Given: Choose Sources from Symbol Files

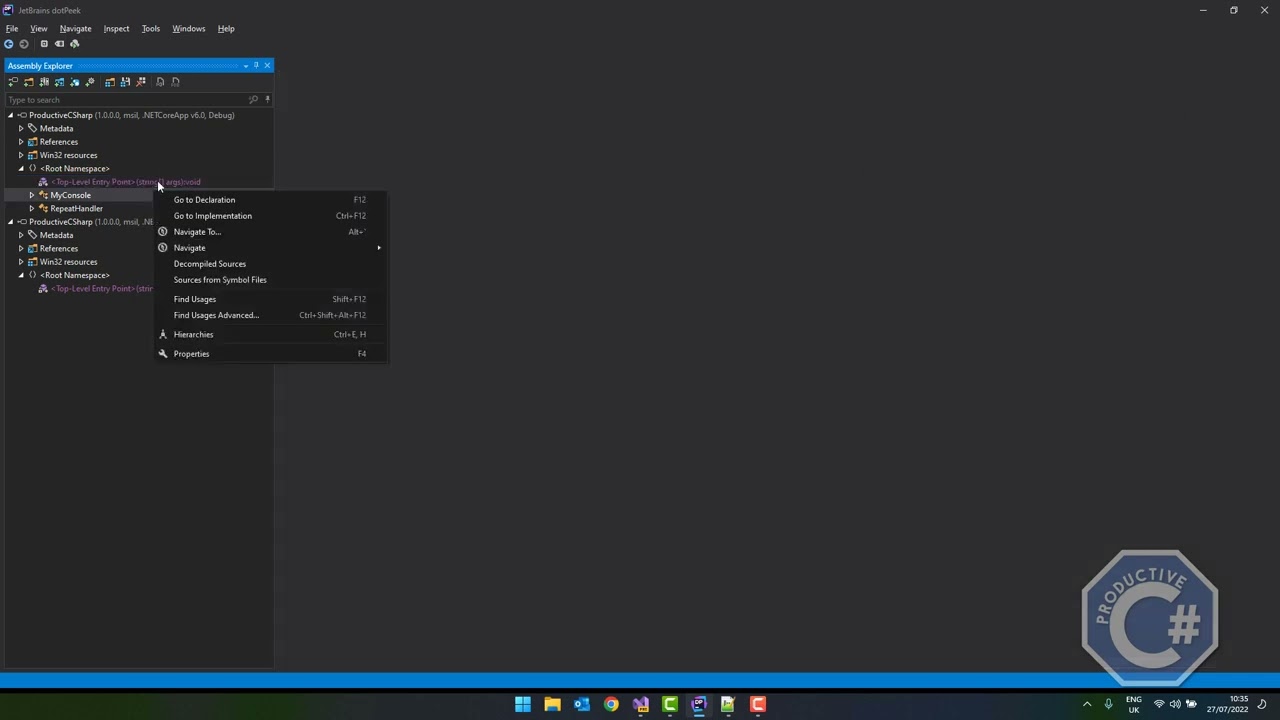Looking at the screenshot, I should tap(270, 280).
